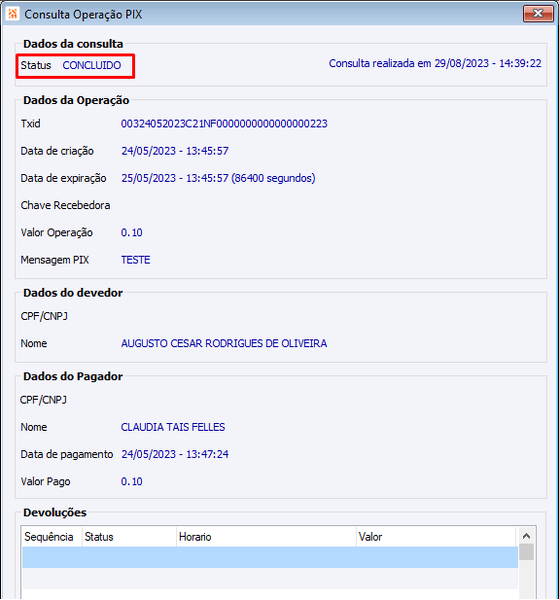Viewport: 559px width, 600px height.
Task: Select the highlighted first row in Devoluções
Action: [x=270, y=557]
